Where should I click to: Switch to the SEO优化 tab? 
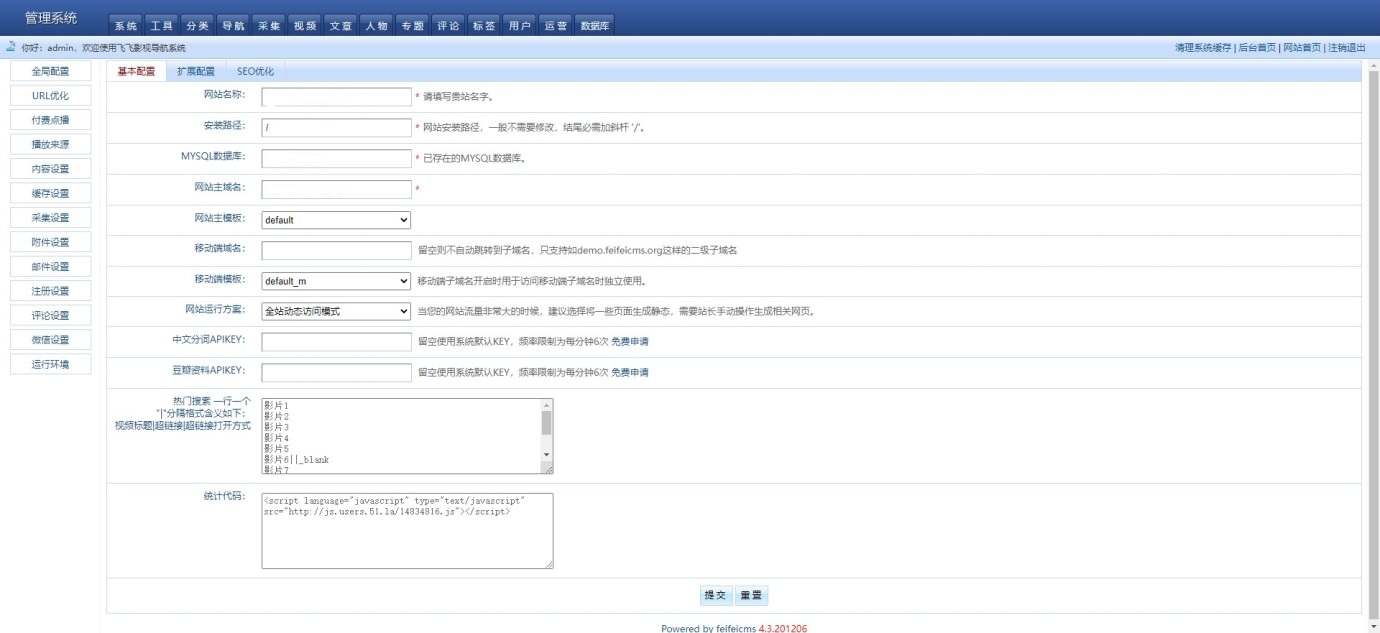pyautogui.click(x=255, y=72)
